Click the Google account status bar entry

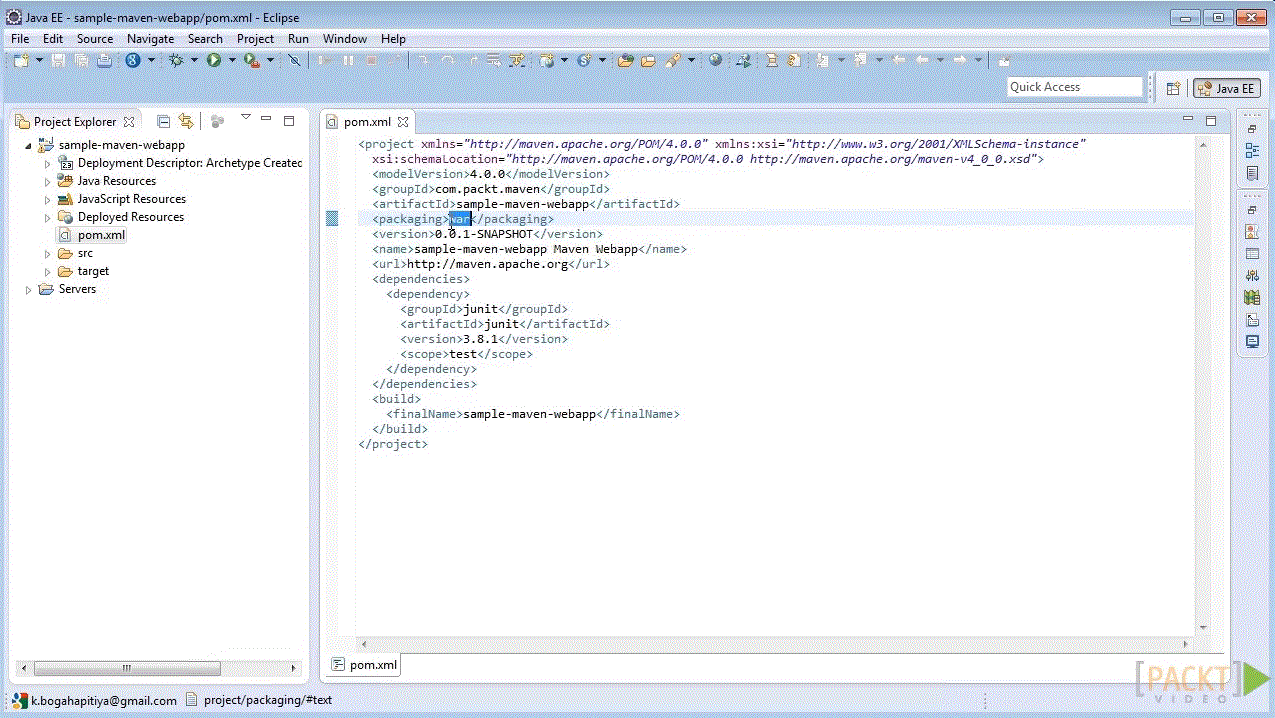tap(94, 700)
